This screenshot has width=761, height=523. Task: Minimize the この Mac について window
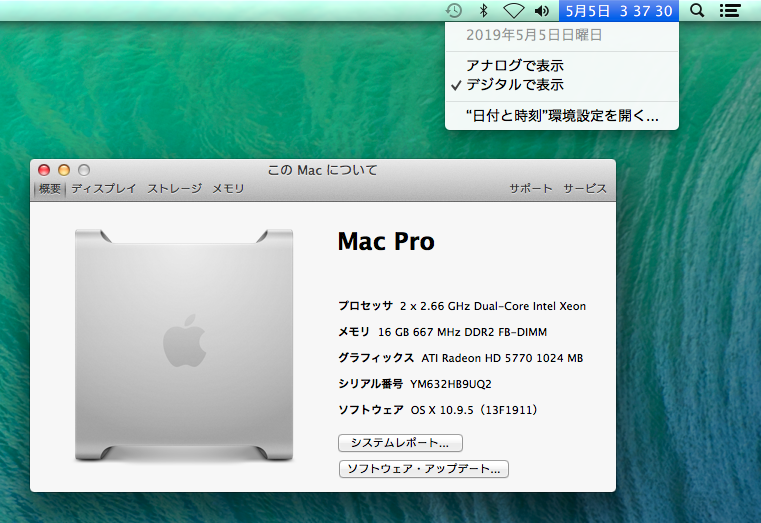point(64,170)
